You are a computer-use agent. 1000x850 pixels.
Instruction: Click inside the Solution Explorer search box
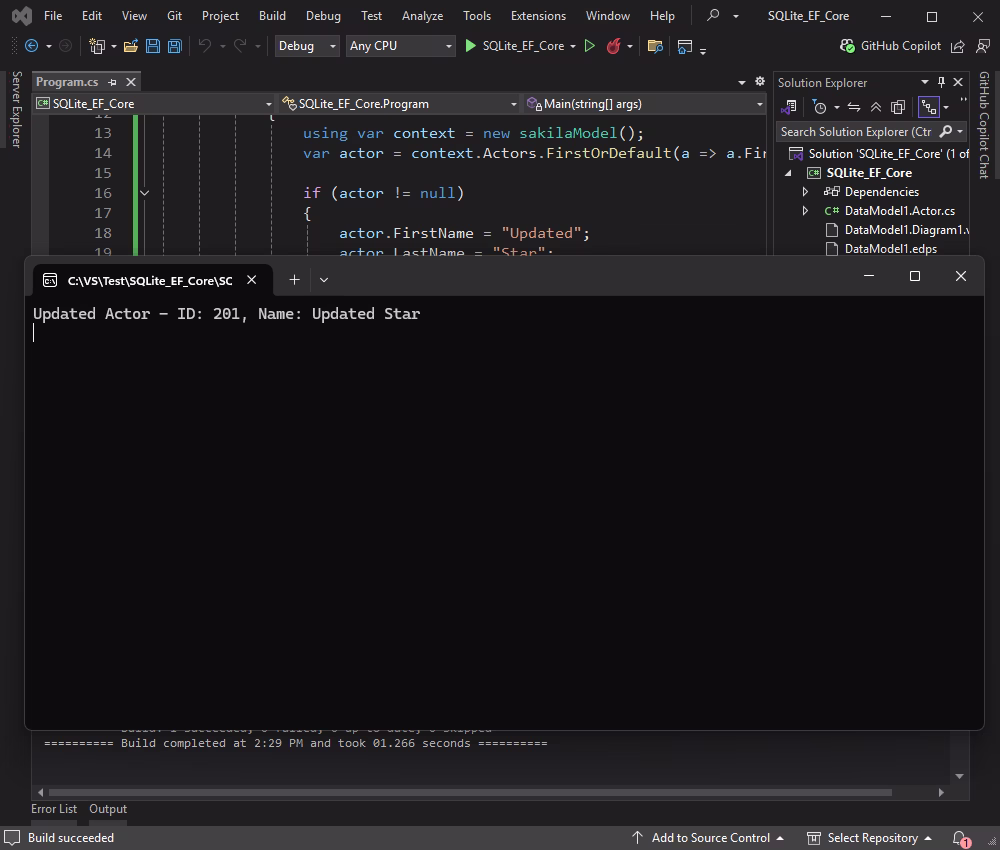click(x=860, y=131)
